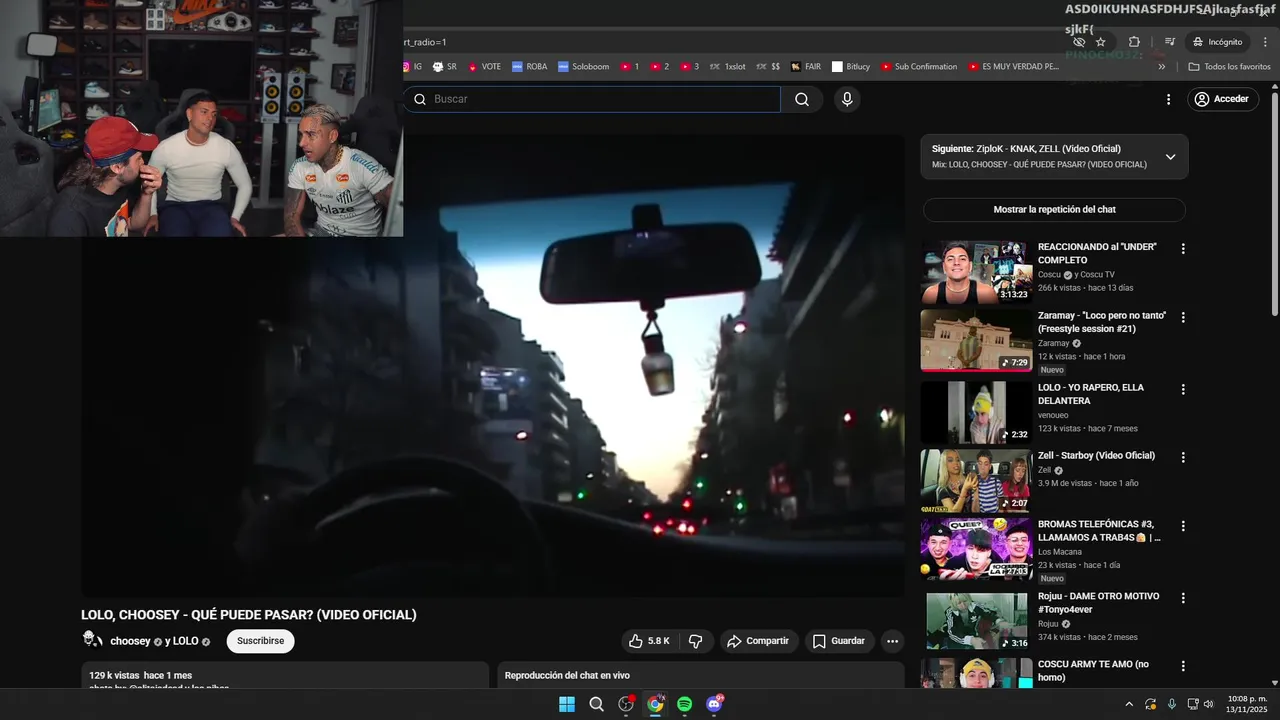Click the YouTube search magnifier button

click(802, 99)
